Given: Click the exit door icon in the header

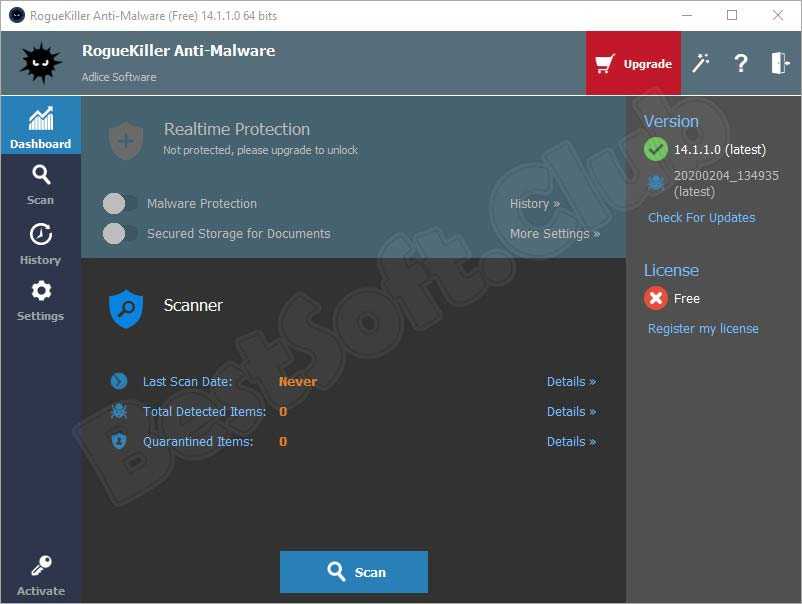Looking at the screenshot, I should pyautogui.click(x=780, y=63).
